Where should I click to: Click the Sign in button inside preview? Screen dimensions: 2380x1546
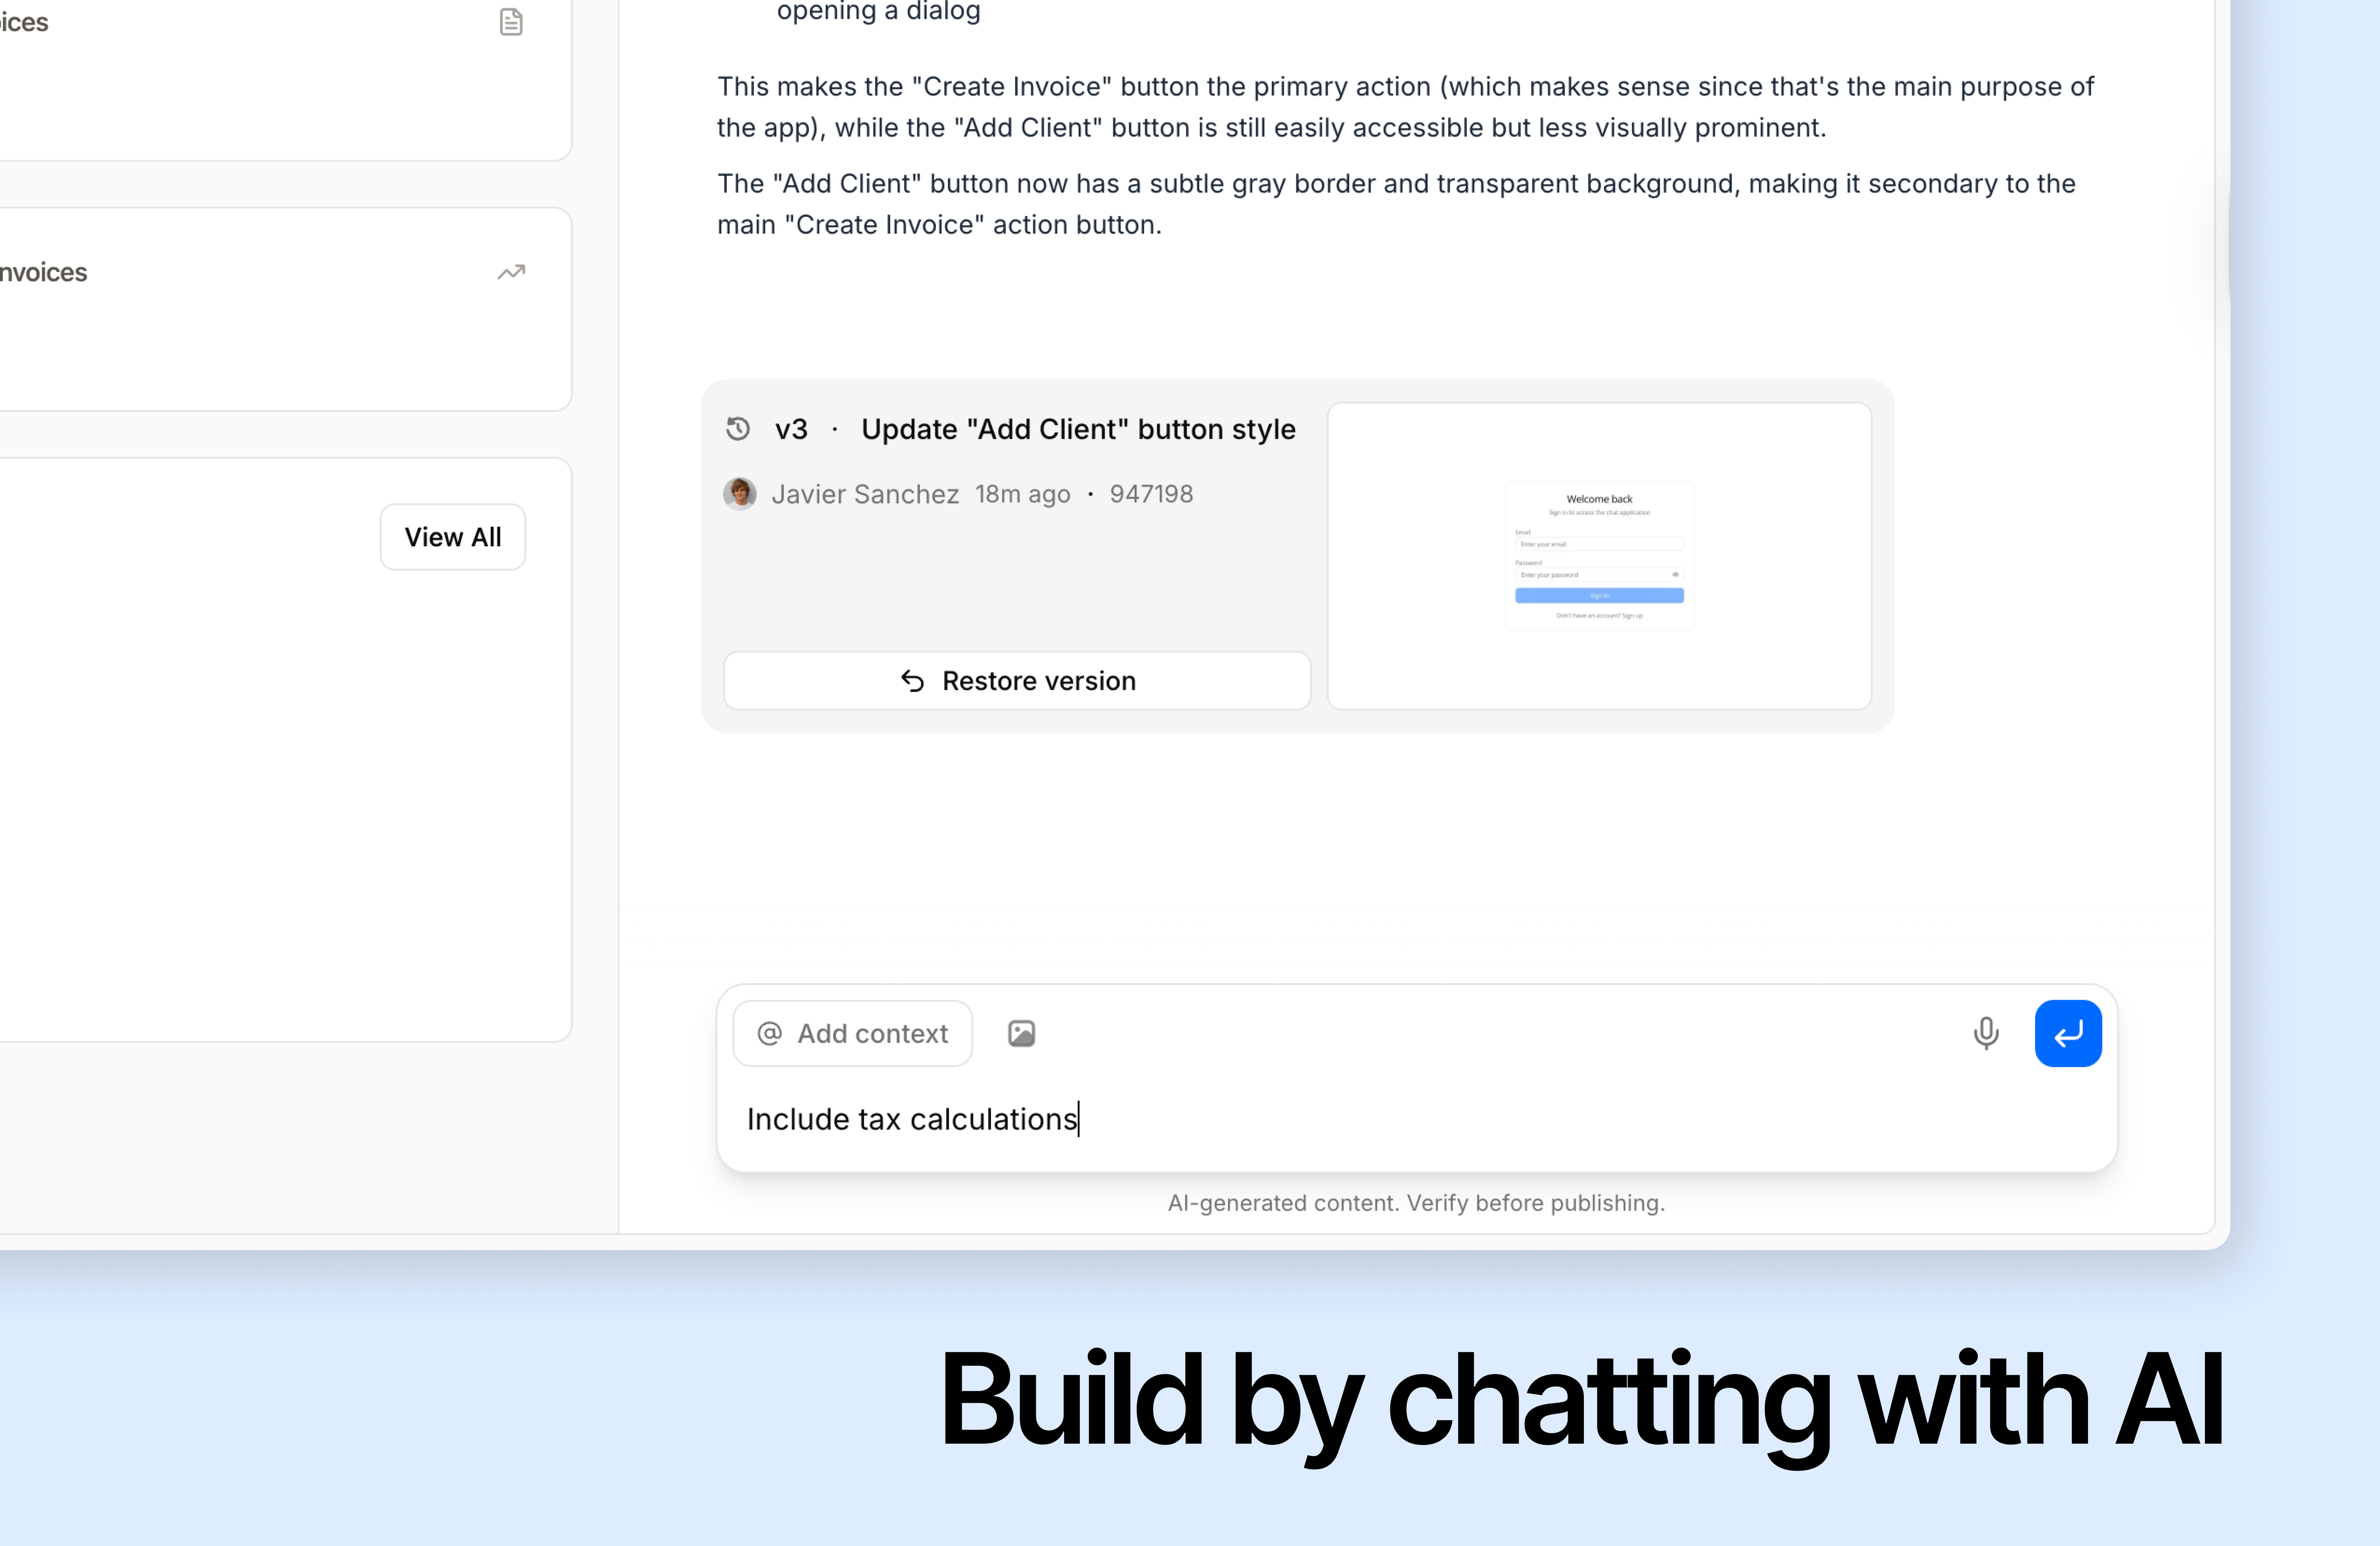(x=1598, y=596)
